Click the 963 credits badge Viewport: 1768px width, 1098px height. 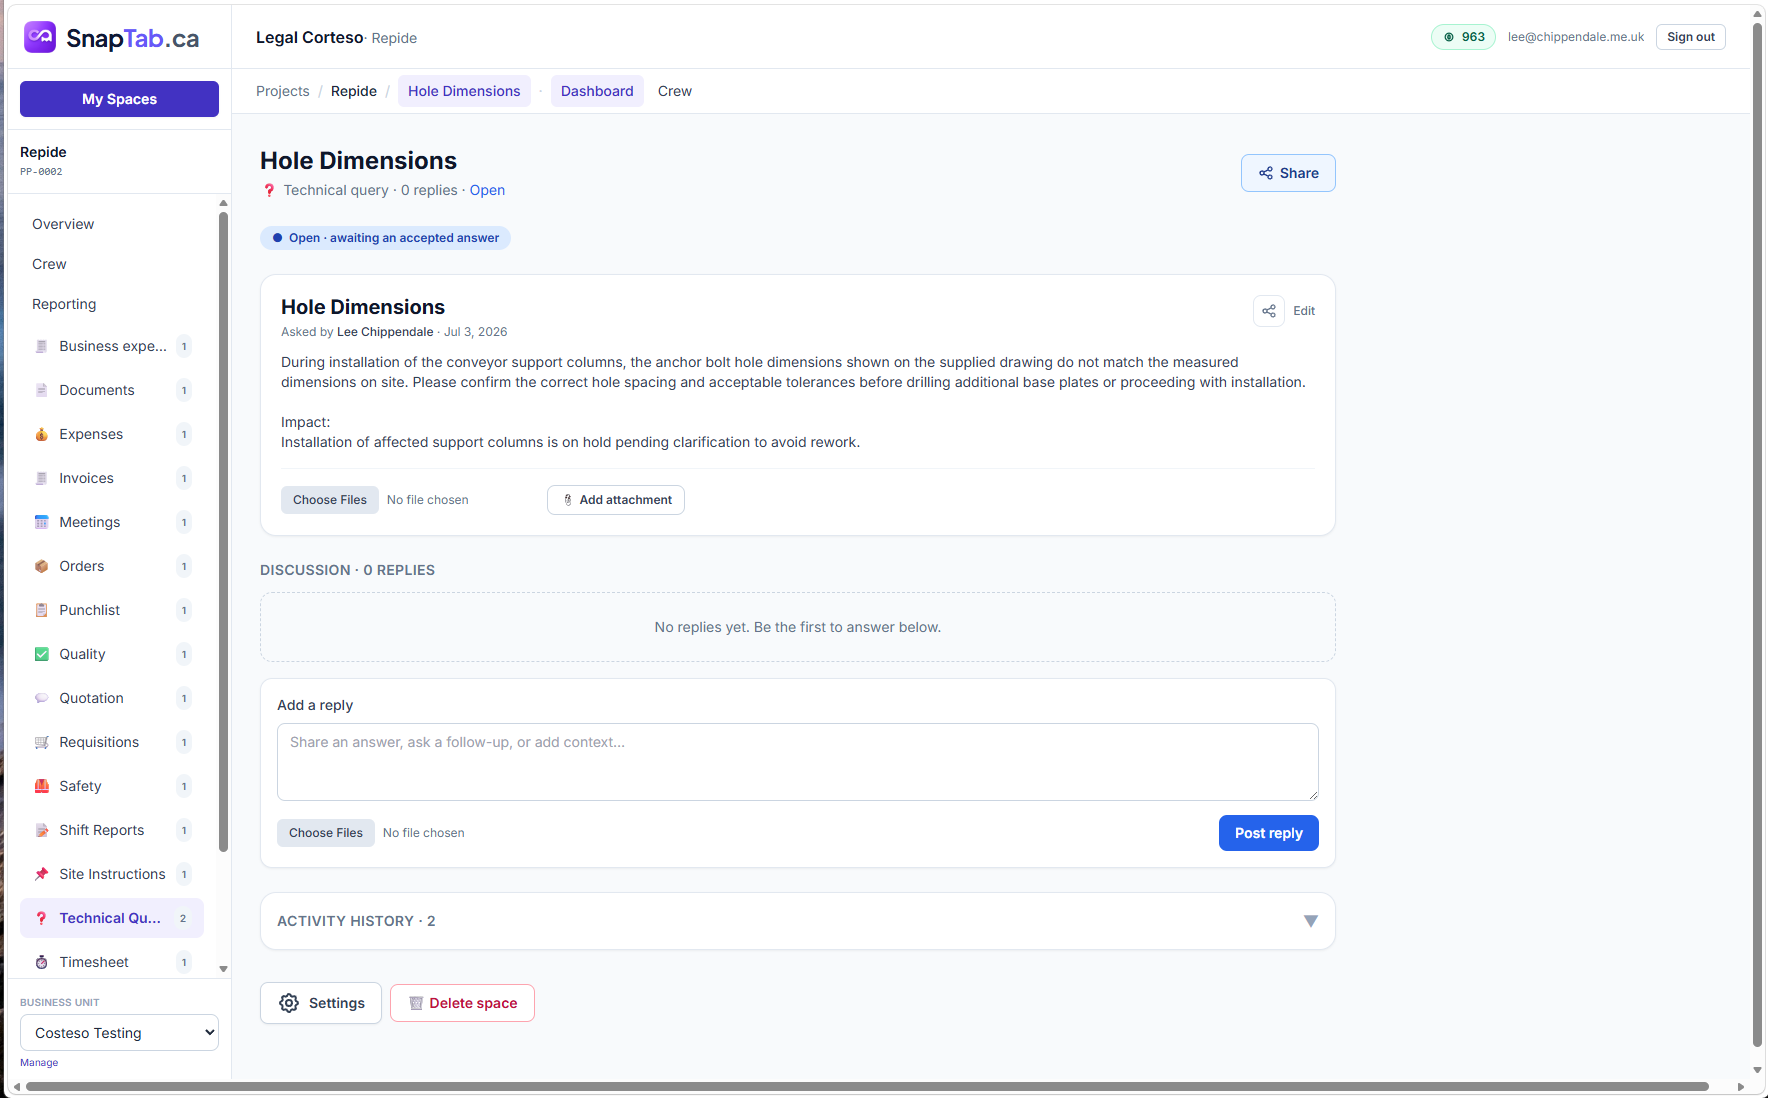click(1463, 37)
